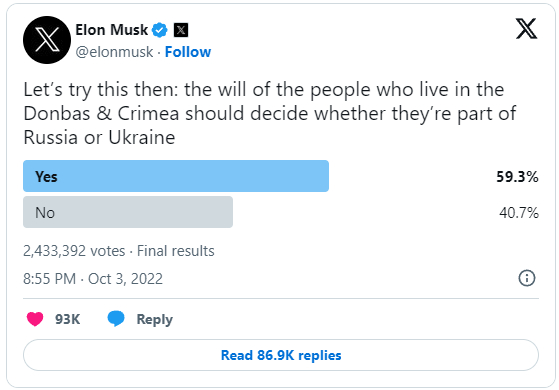Image resolution: width=559 pixels, height=390 pixels.
Task: Click the small X affiliation badge
Action: tap(181, 30)
